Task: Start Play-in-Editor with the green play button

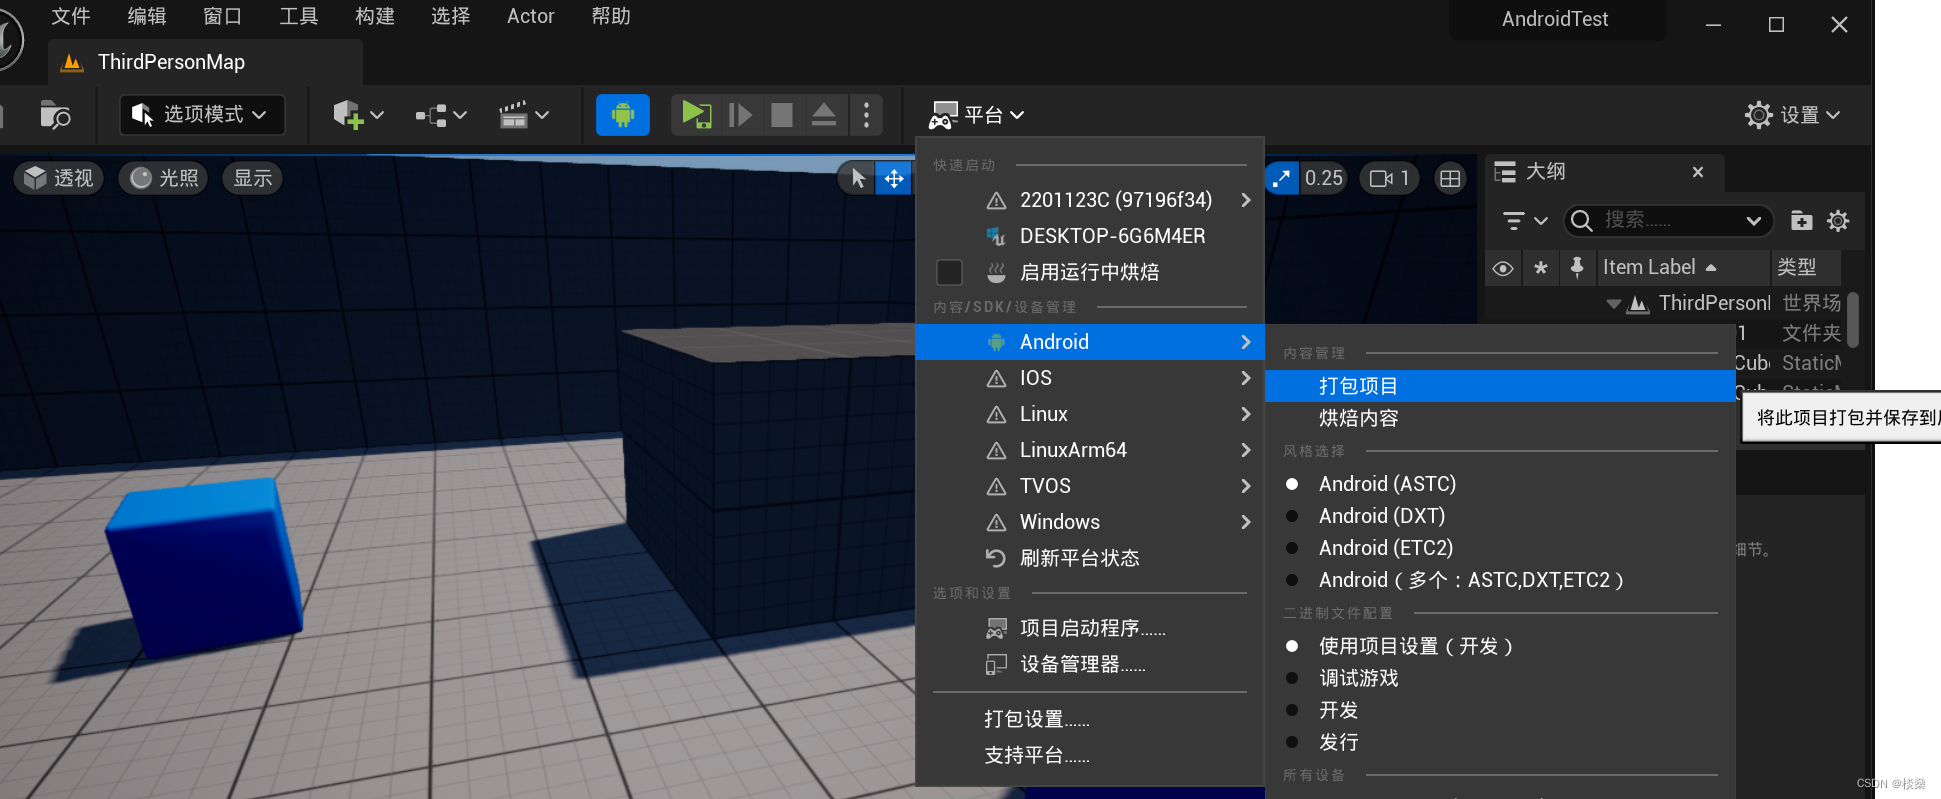Action: pos(696,115)
